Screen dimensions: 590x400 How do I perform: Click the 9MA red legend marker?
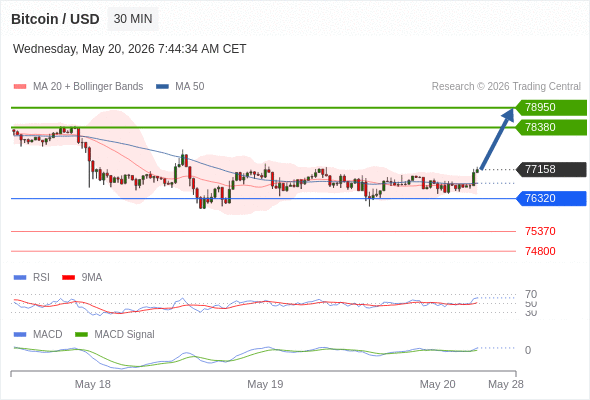coord(68,278)
